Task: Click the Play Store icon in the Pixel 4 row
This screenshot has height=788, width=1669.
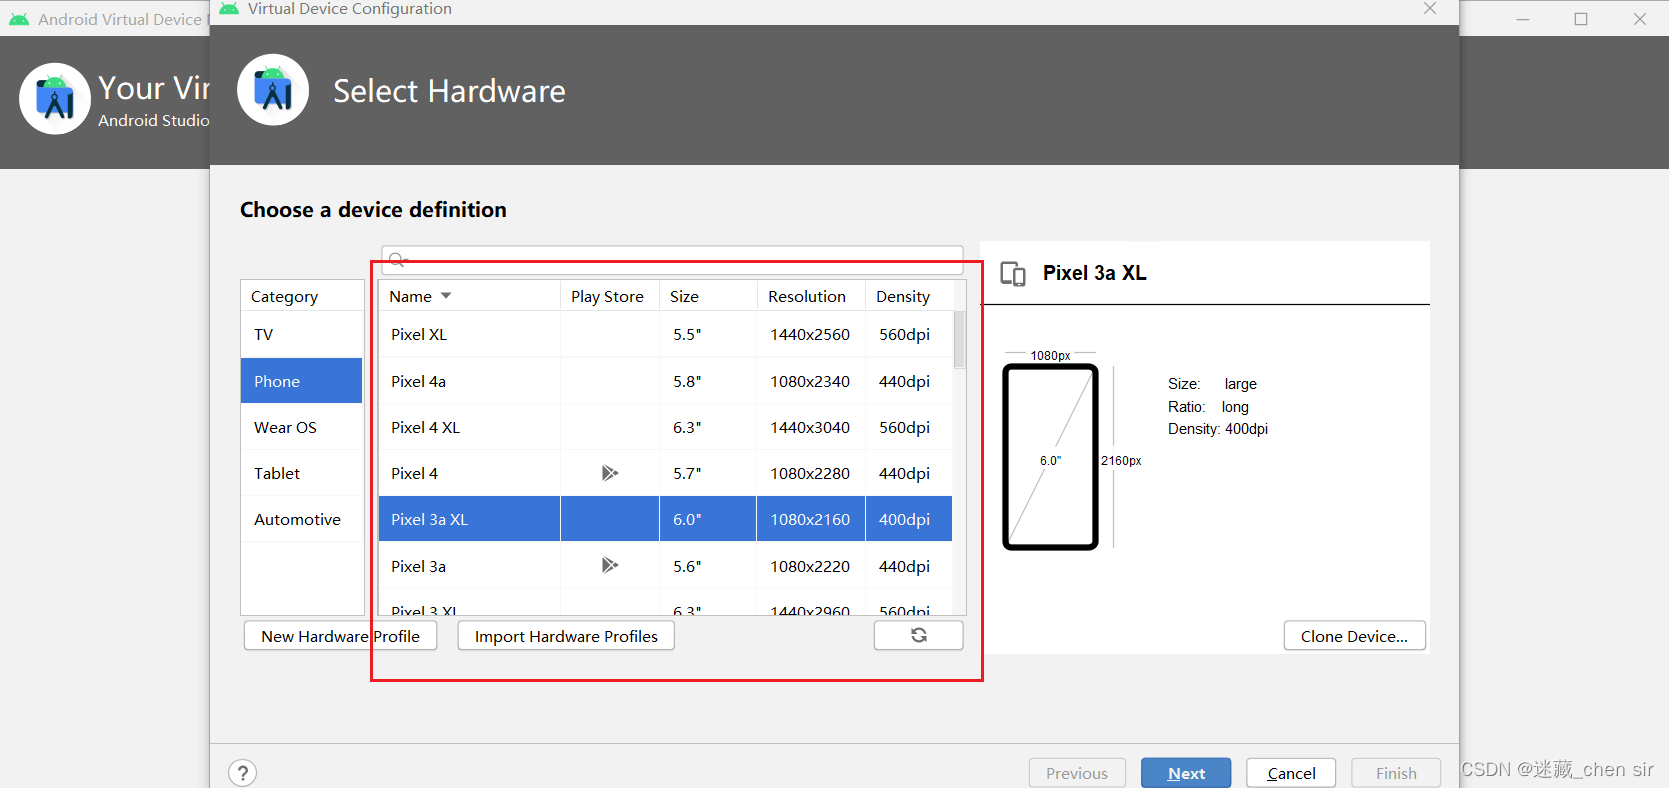Action: (x=609, y=473)
